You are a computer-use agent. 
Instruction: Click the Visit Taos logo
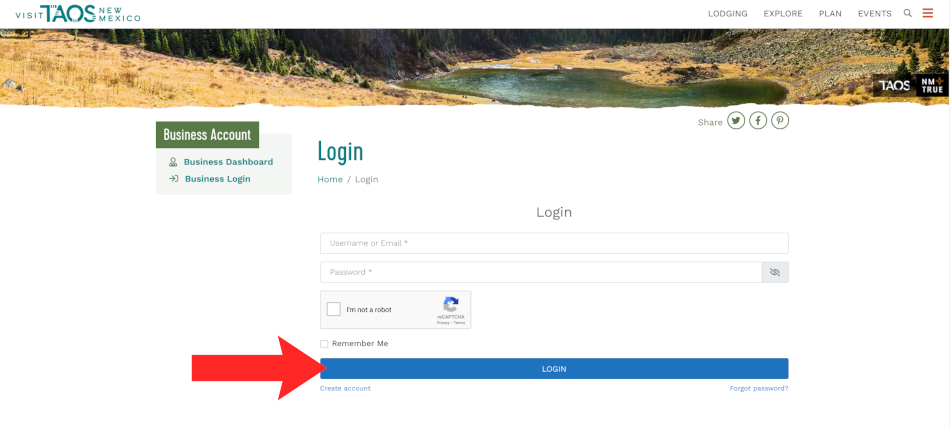(x=78, y=13)
